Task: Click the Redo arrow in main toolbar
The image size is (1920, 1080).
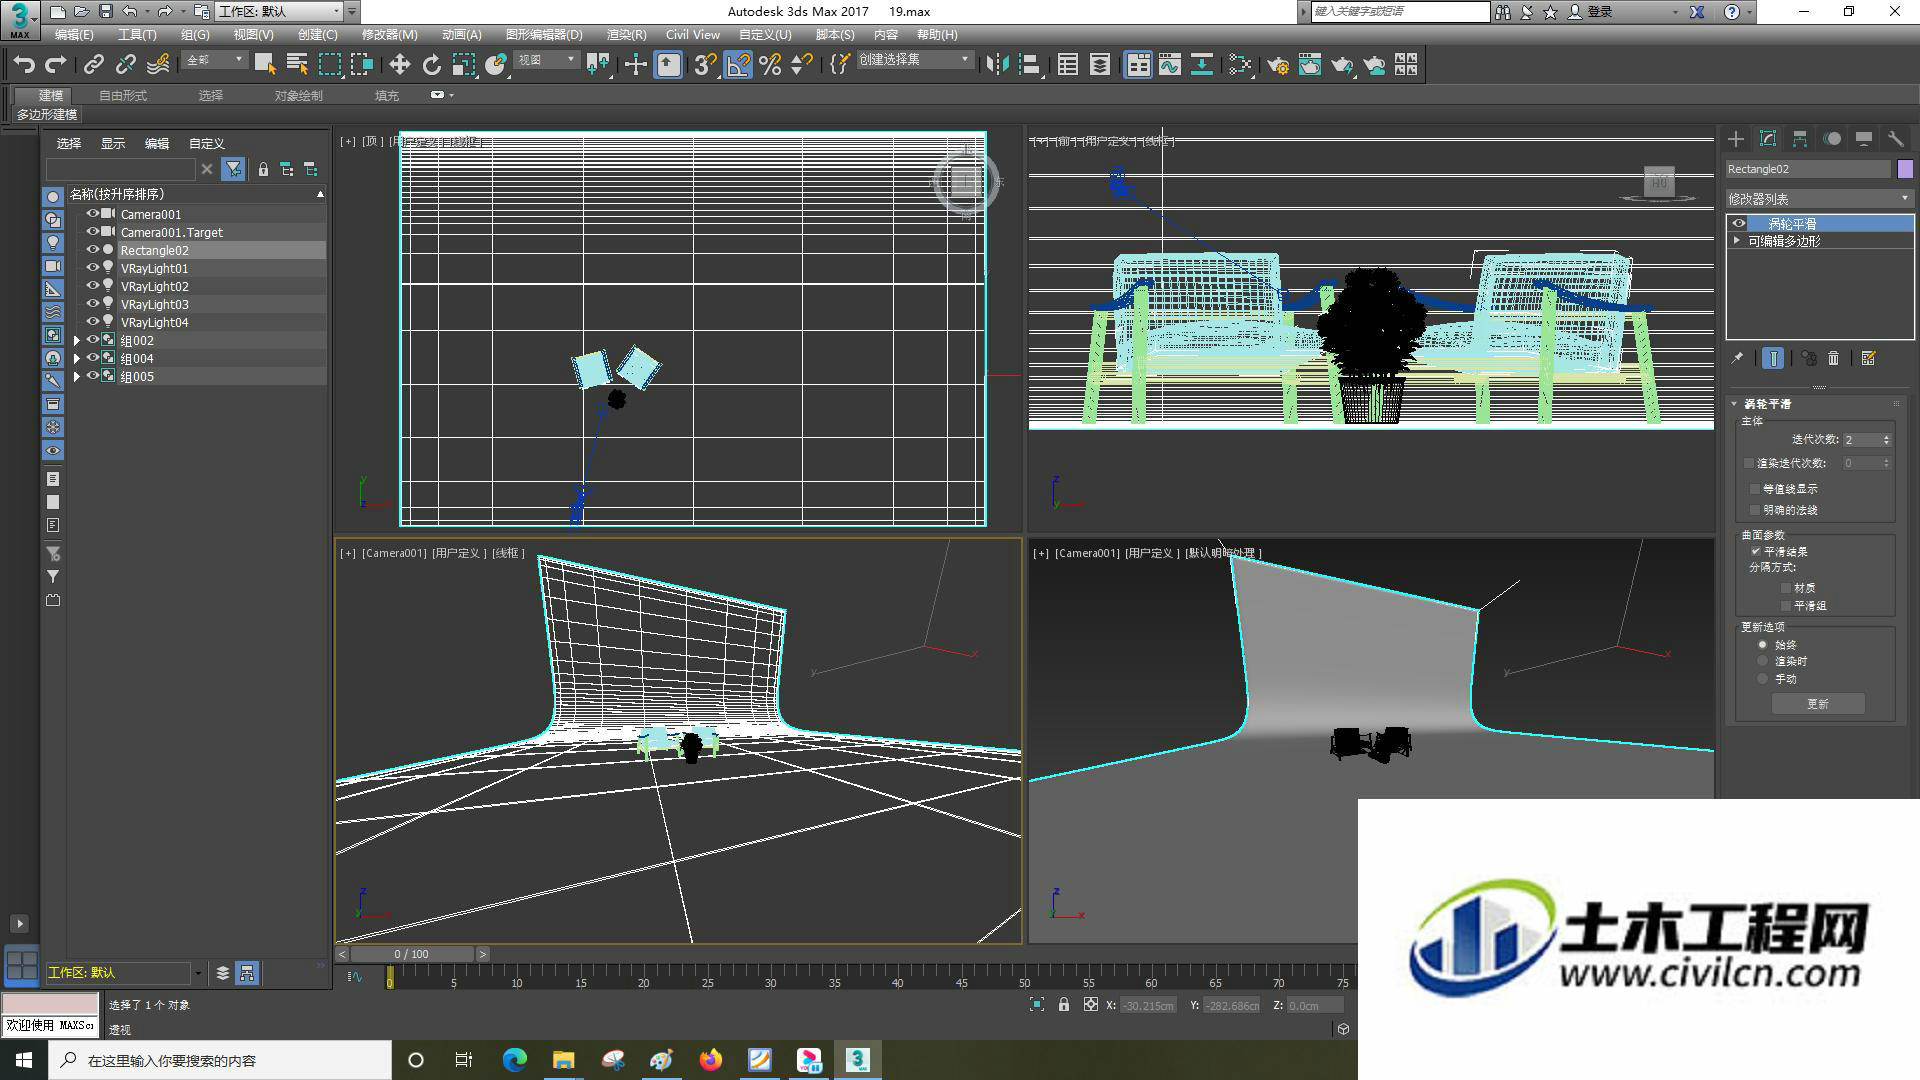Action: pyautogui.click(x=56, y=65)
